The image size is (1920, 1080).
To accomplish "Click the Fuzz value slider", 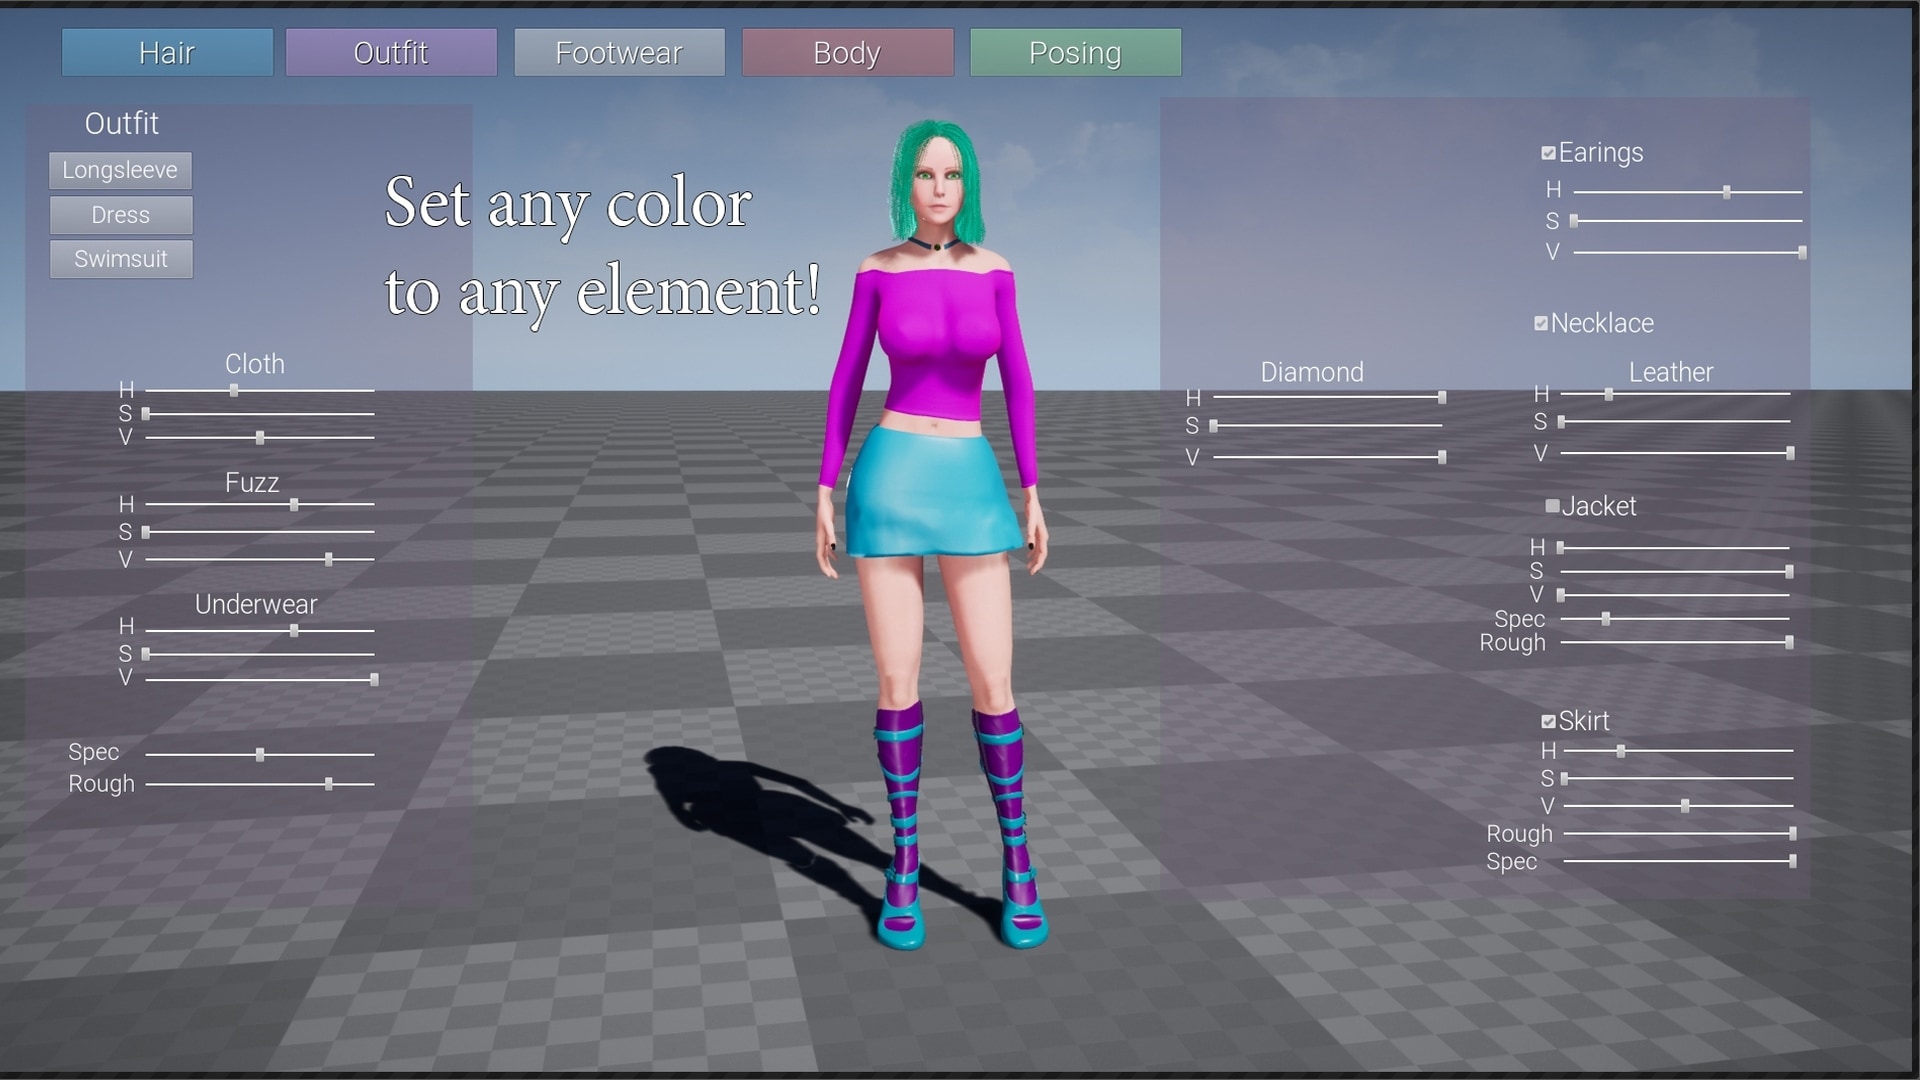I will [x=260, y=559].
